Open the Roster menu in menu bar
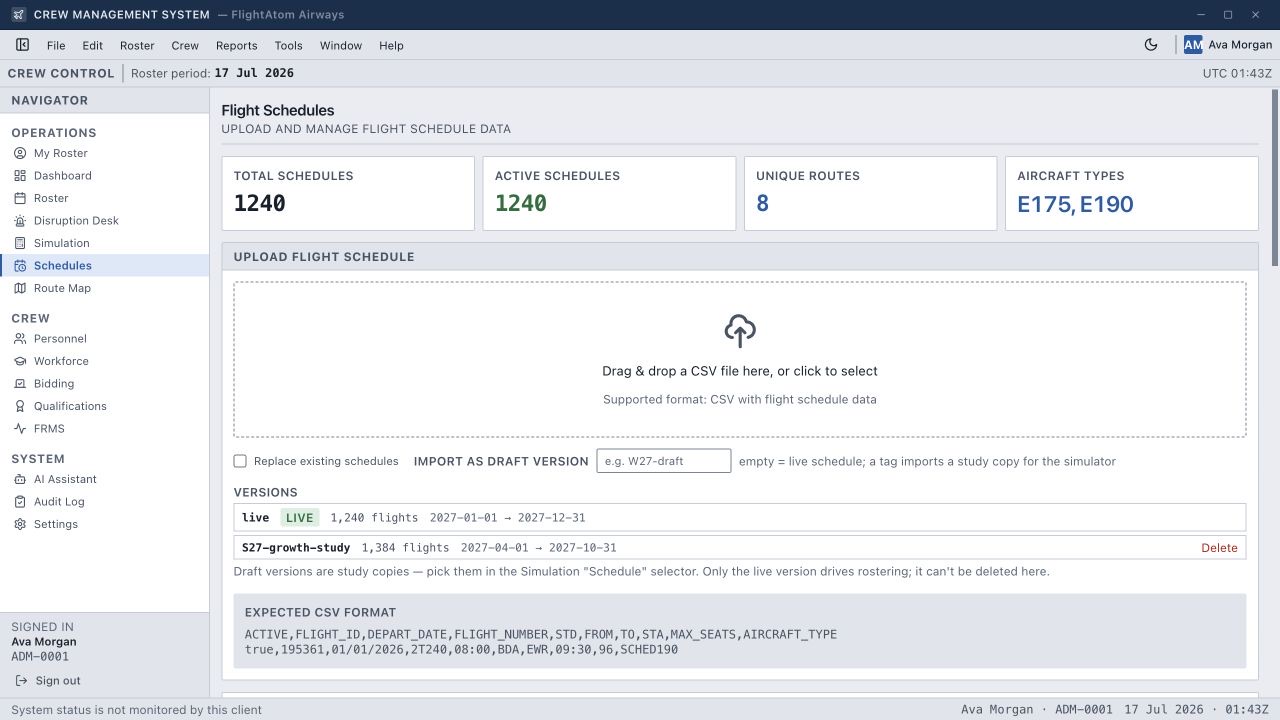 [137, 45]
